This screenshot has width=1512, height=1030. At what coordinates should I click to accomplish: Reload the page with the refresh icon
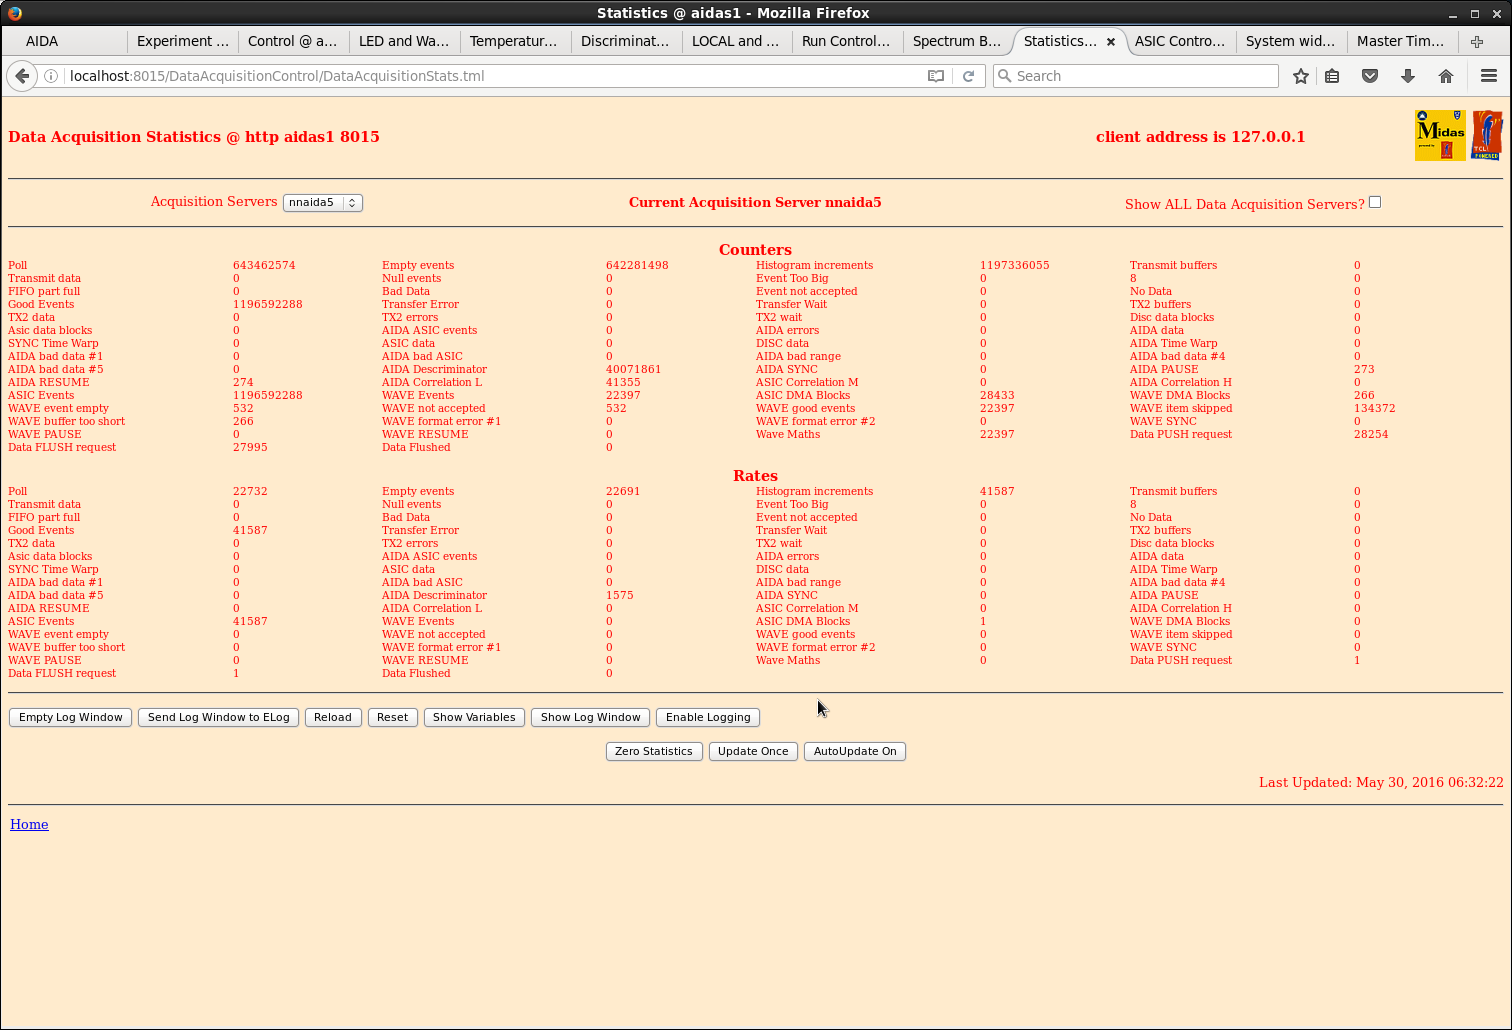tap(968, 76)
